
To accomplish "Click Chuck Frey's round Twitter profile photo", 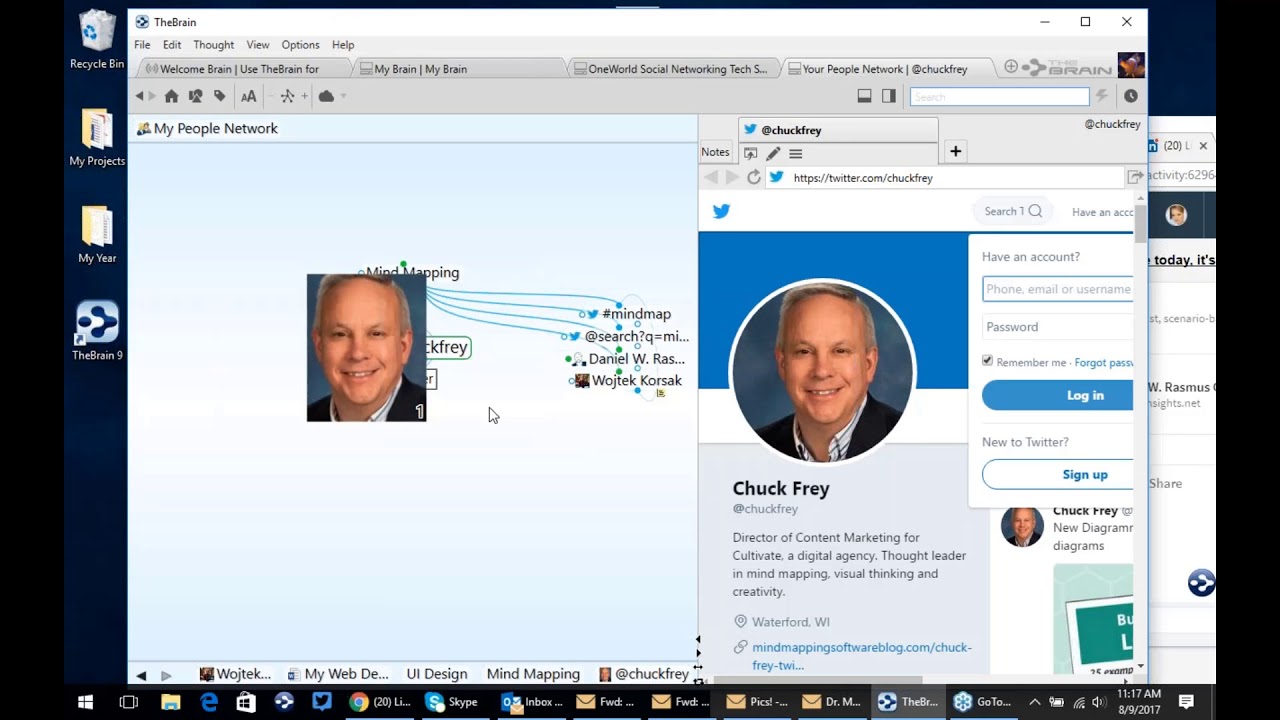I will (x=822, y=371).
